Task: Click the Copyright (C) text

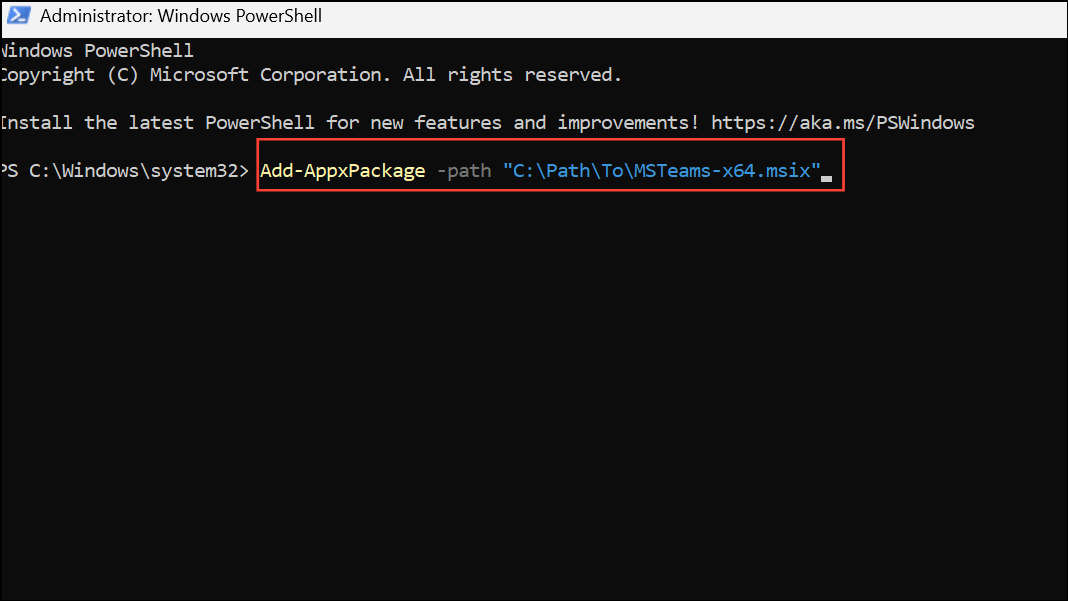Action: click(x=69, y=75)
